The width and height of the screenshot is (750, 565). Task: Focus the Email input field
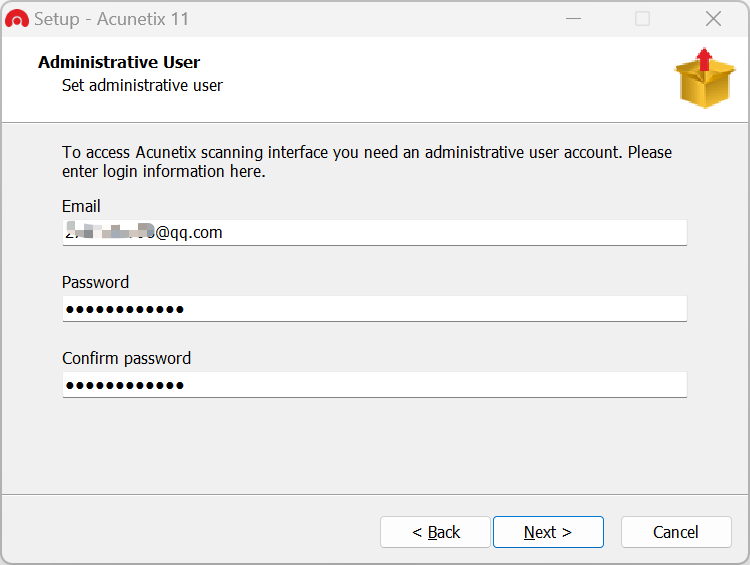point(375,233)
